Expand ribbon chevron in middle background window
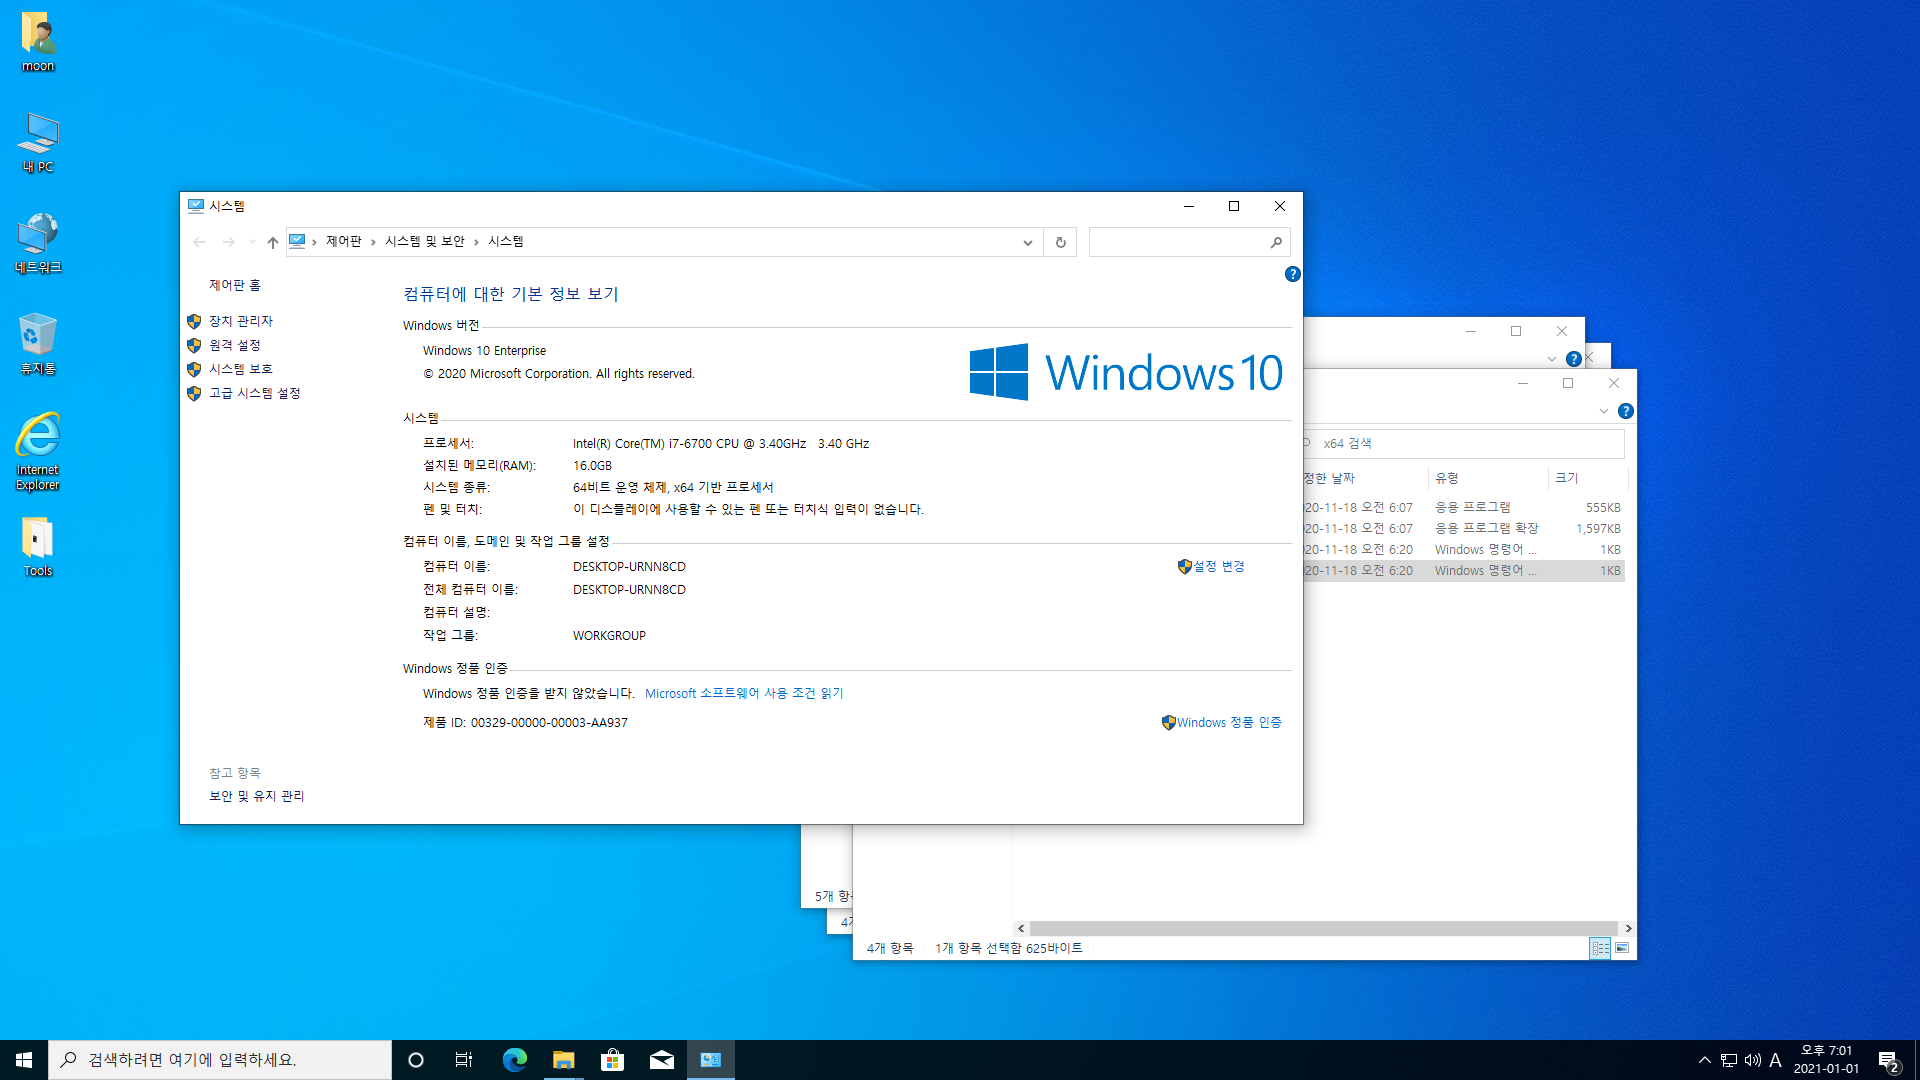The height and width of the screenshot is (1080, 1920). tap(1551, 359)
